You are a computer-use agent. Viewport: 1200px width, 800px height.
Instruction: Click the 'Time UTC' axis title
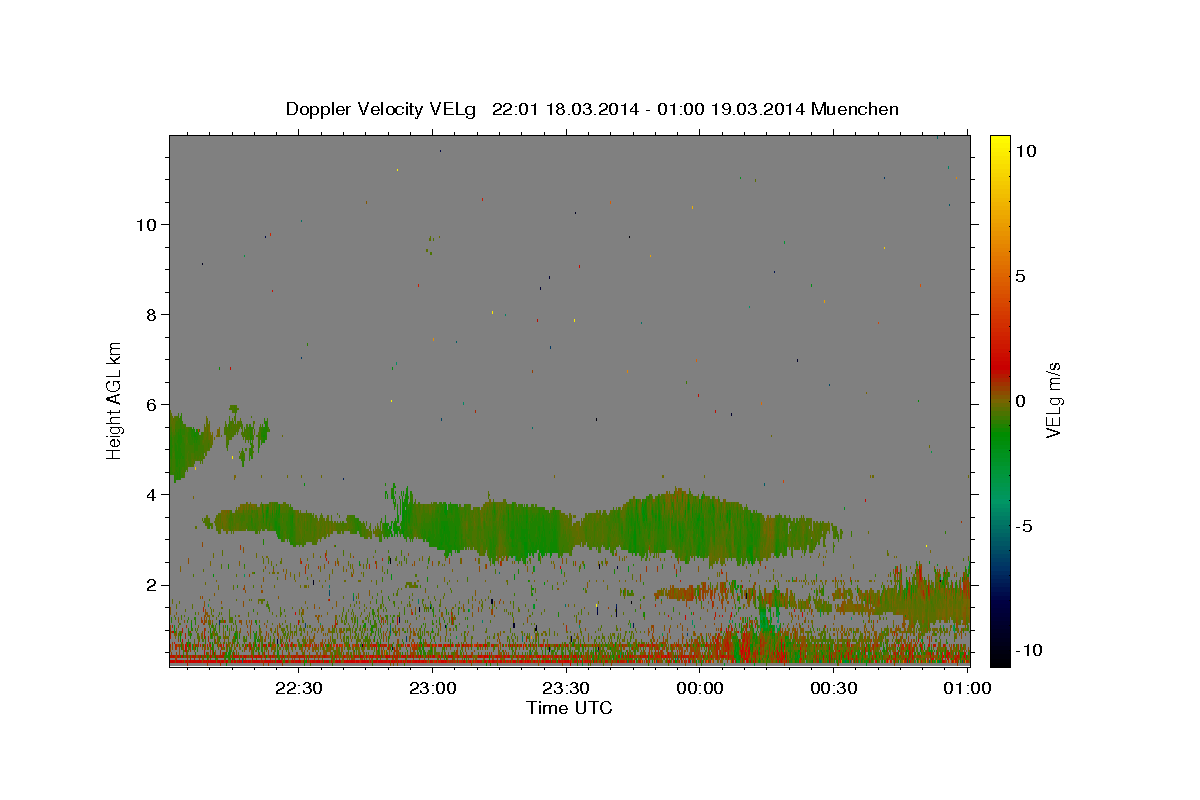click(x=569, y=708)
